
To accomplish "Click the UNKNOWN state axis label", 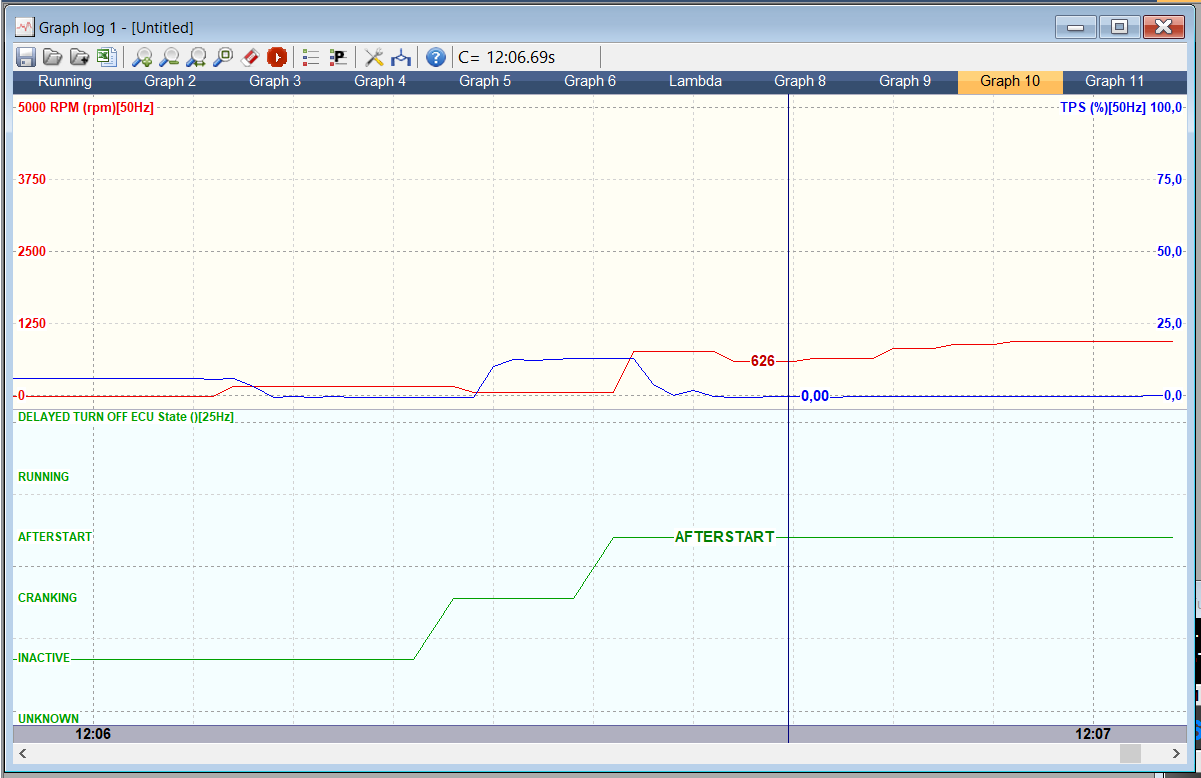I will [x=48, y=719].
